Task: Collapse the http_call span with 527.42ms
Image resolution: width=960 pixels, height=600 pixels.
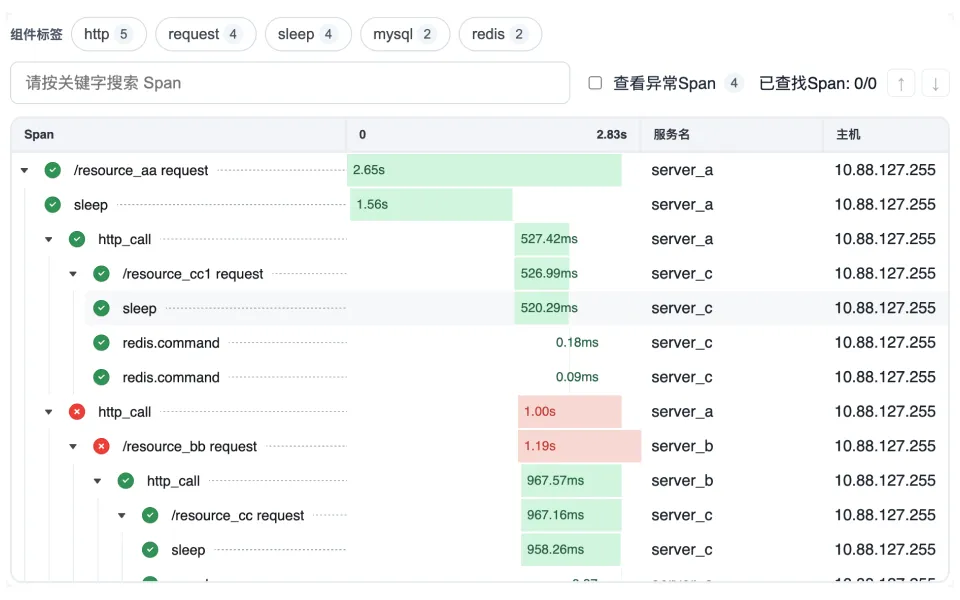Action: click(49, 239)
